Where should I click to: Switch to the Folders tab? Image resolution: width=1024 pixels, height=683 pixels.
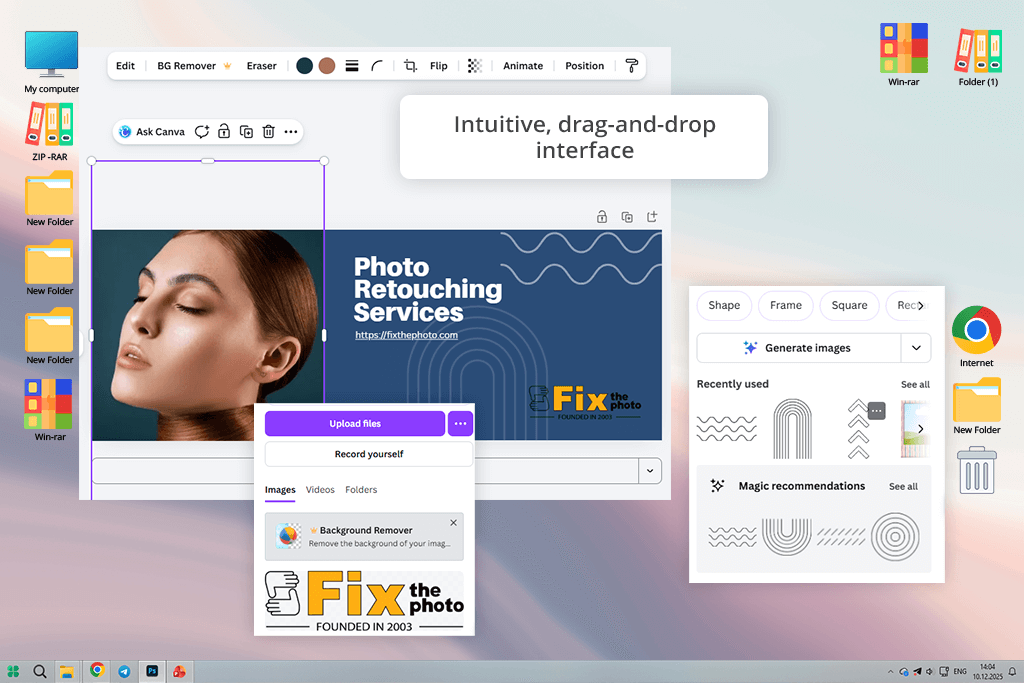361,490
